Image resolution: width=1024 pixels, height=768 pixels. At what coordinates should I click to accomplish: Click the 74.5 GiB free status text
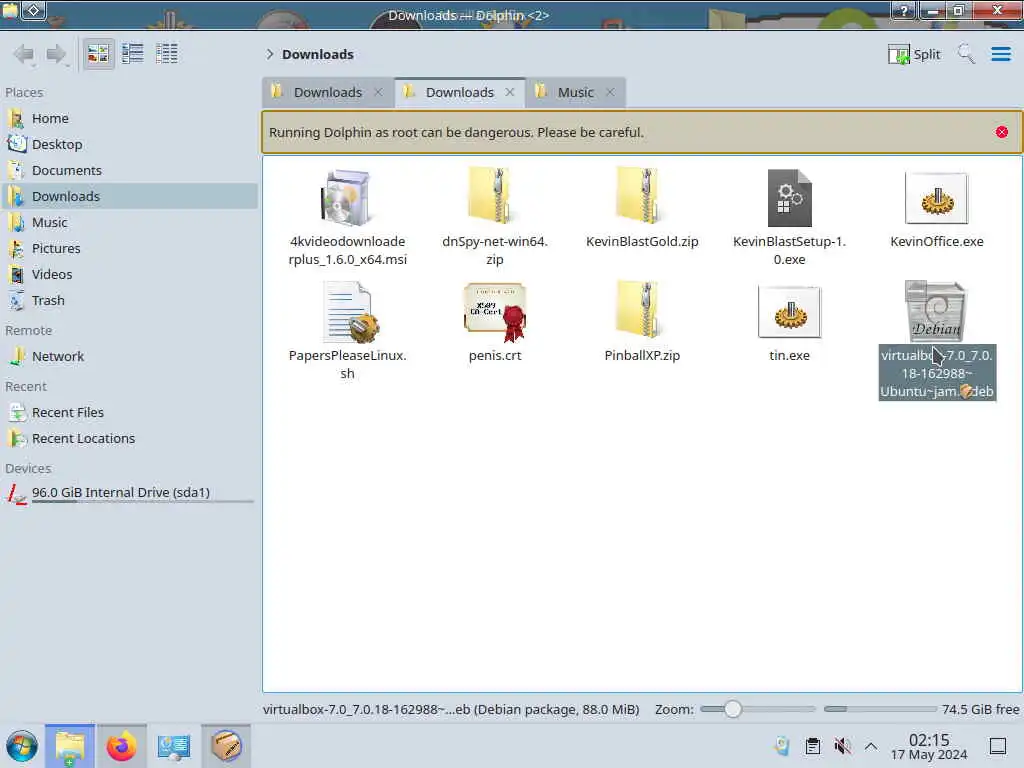[980, 709]
